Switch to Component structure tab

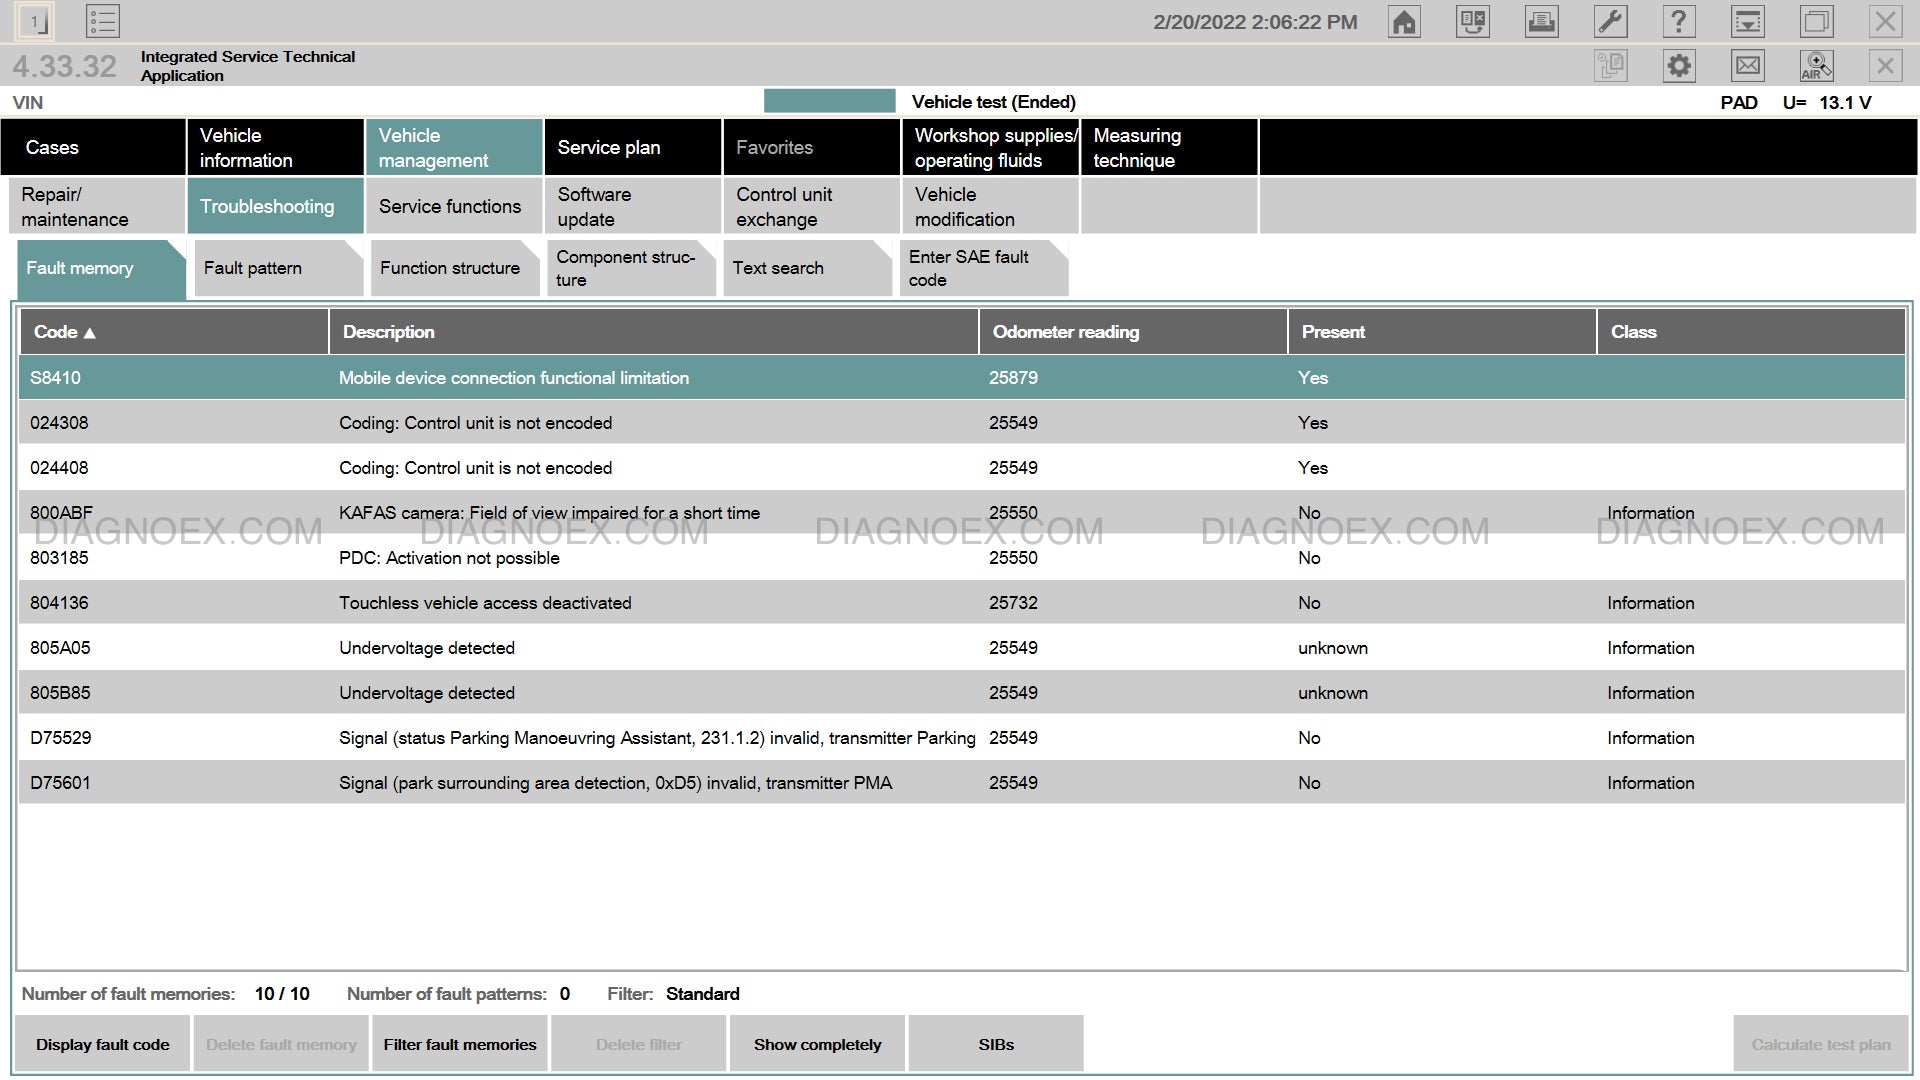(631, 268)
